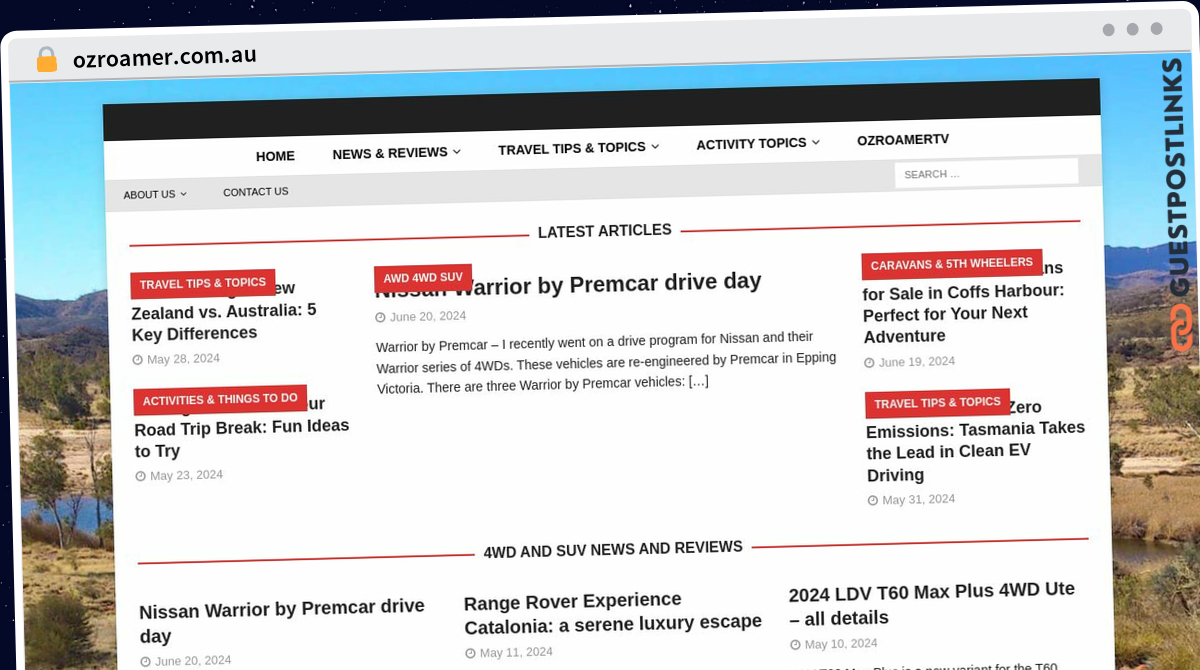This screenshot has height=670, width=1200.
Task: Click the LATEST ARTICLES section heading
Action: coord(605,231)
